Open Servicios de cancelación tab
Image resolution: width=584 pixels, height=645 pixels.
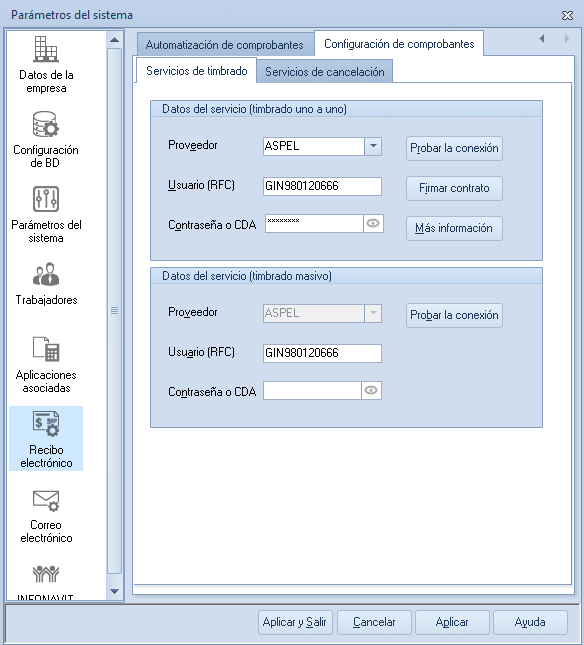point(324,72)
